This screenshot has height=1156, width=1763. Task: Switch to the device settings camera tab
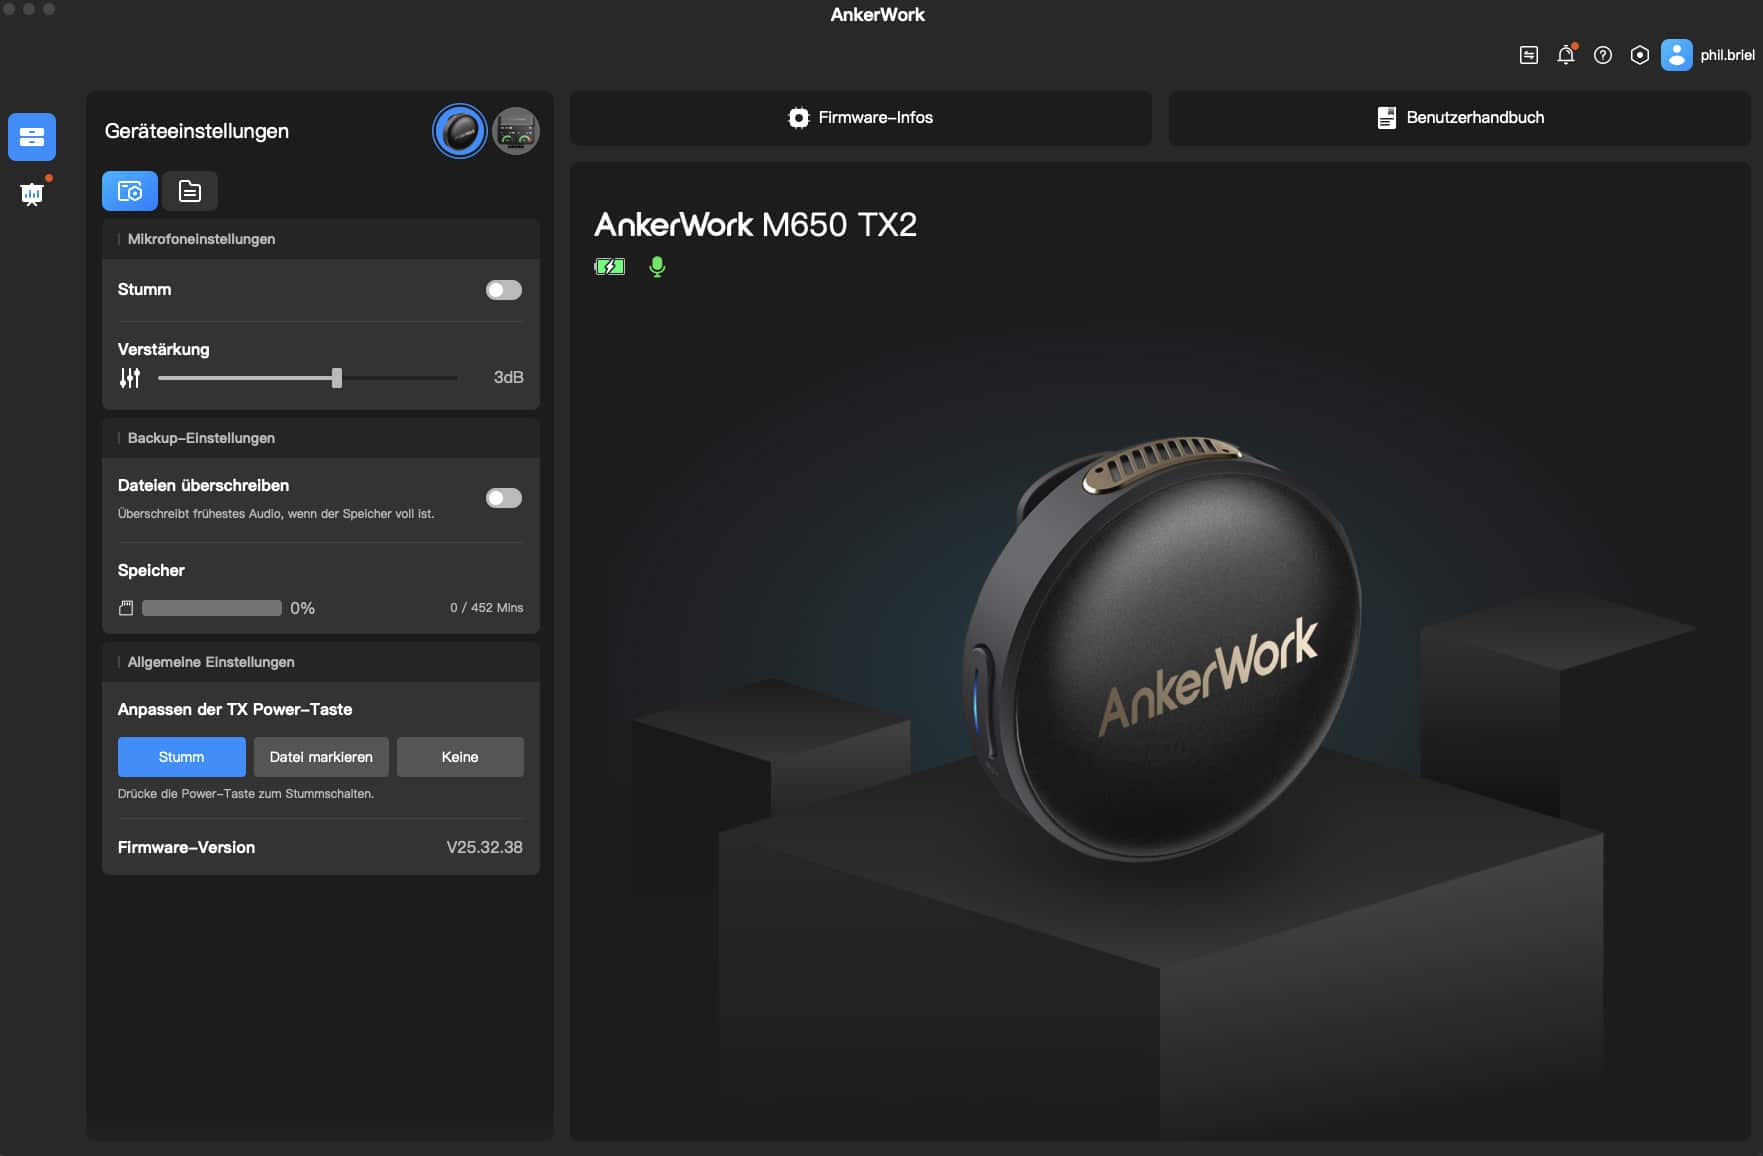pyautogui.click(x=130, y=191)
